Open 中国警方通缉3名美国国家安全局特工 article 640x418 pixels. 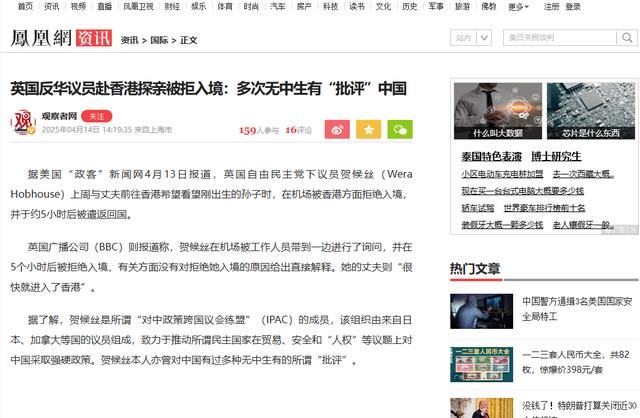pyautogui.click(x=577, y=309)
